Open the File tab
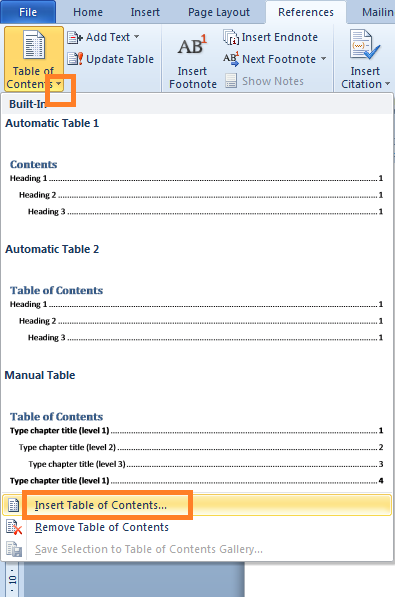This screenshot has height=597, width=395. tap(28, 12)
